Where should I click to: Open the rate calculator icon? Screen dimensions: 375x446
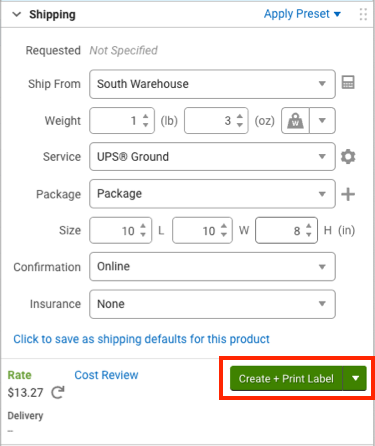pos(348,82)
